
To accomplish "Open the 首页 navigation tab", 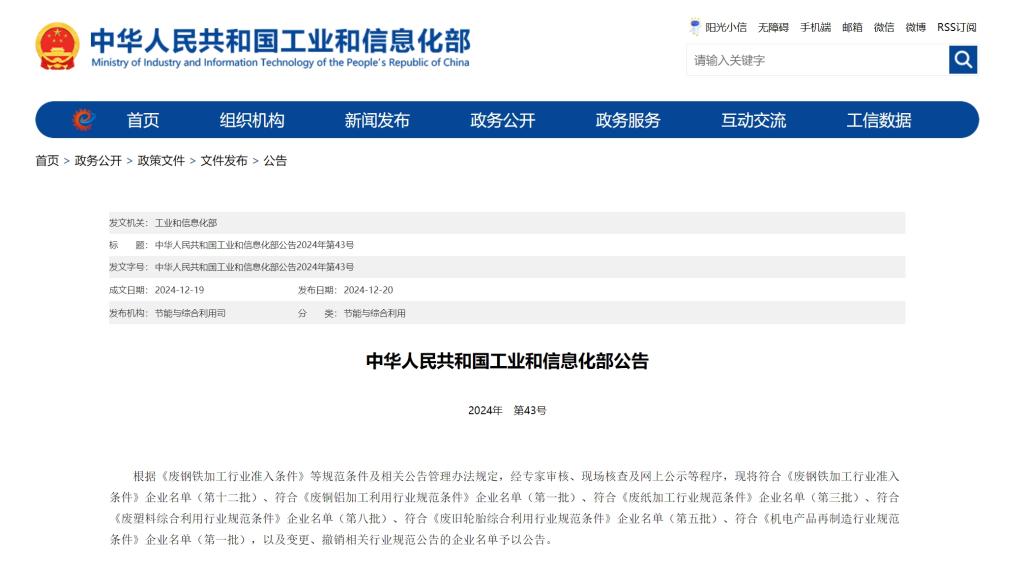I will (143, 120).
